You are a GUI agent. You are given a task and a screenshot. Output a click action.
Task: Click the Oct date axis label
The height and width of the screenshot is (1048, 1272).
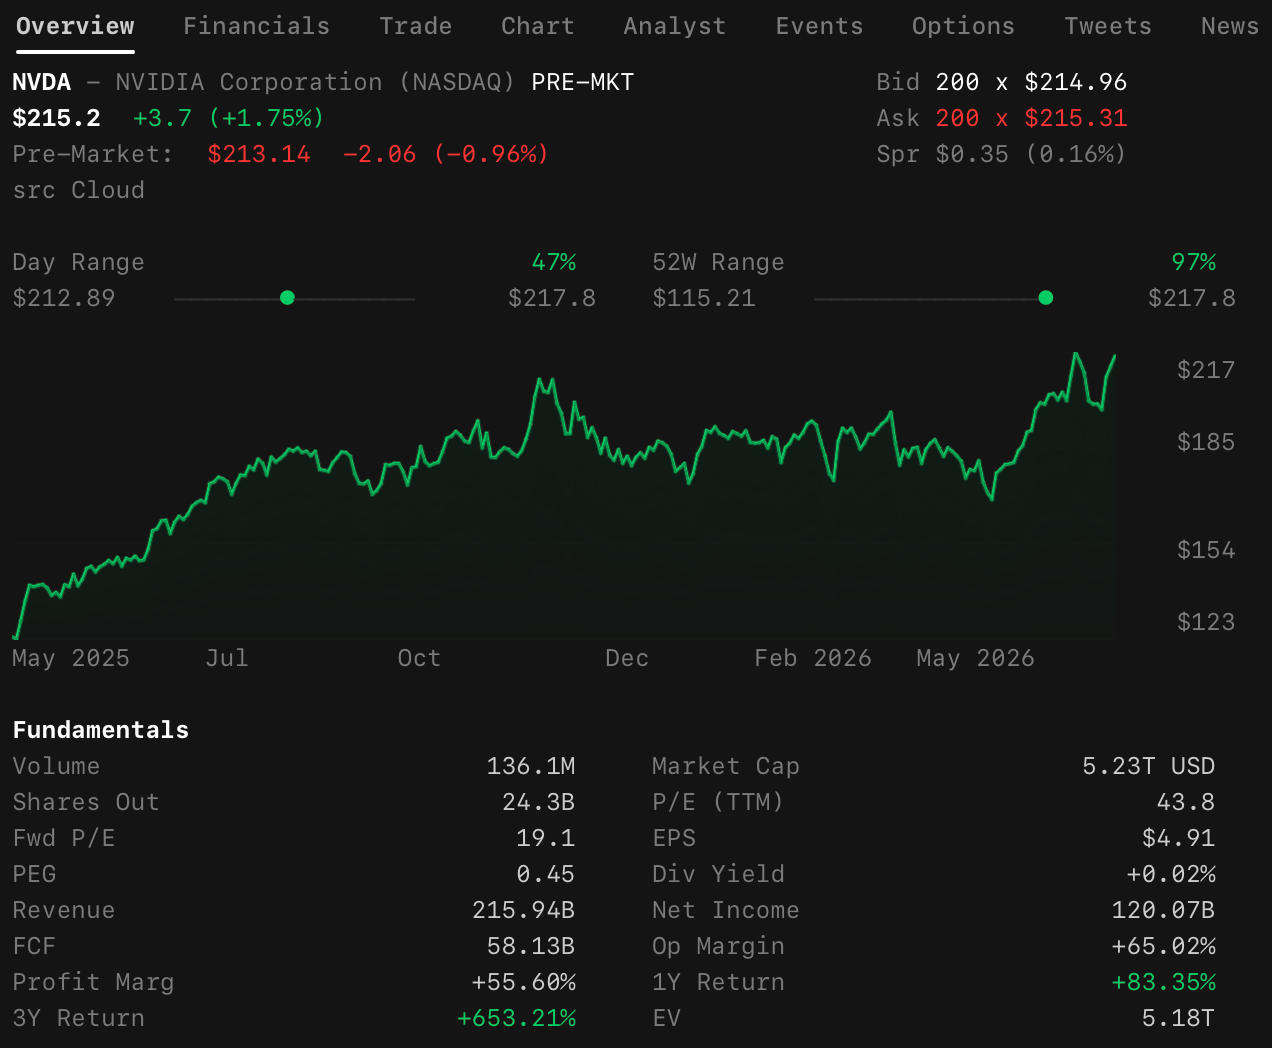pos(419,658)
